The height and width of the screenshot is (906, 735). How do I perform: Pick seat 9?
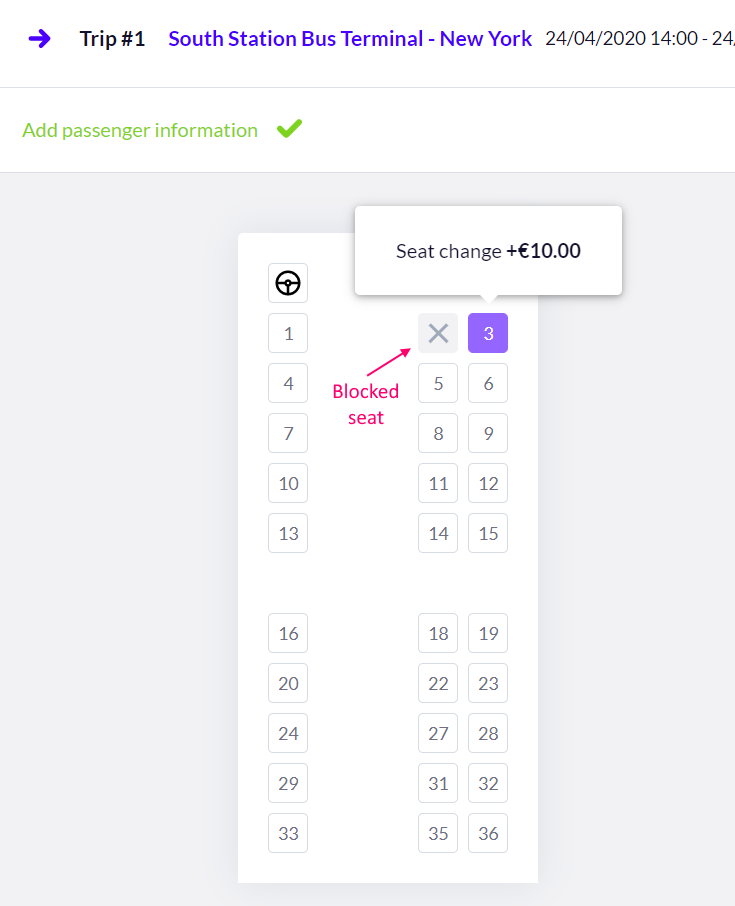488,433
